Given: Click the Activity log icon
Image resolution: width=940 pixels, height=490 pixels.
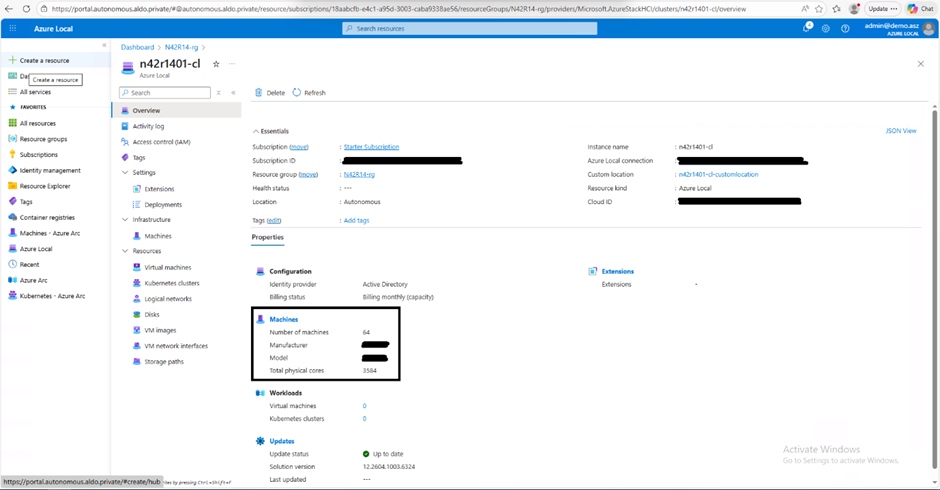Looking at the screenshot, I should (x=125, y=126).
